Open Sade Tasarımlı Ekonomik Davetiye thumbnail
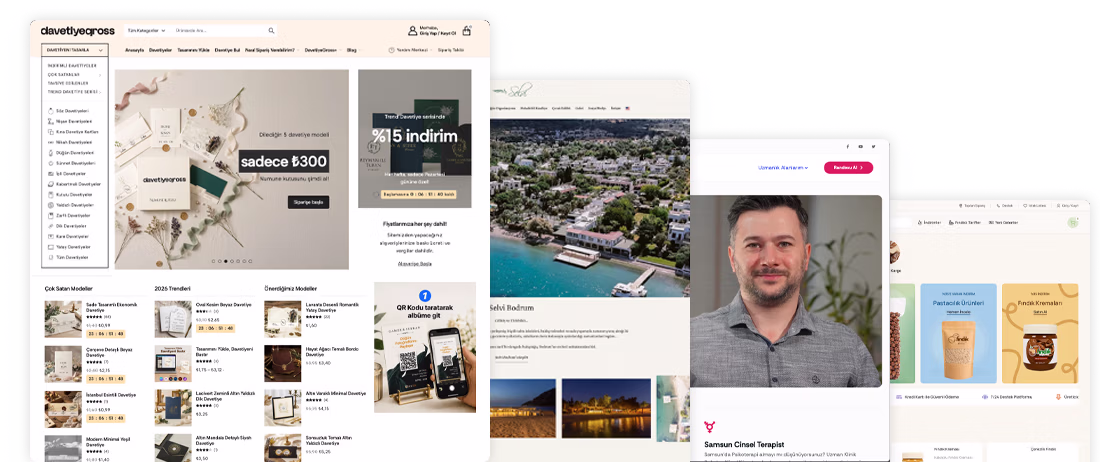The image size is (1100, 462). point(63,320)
